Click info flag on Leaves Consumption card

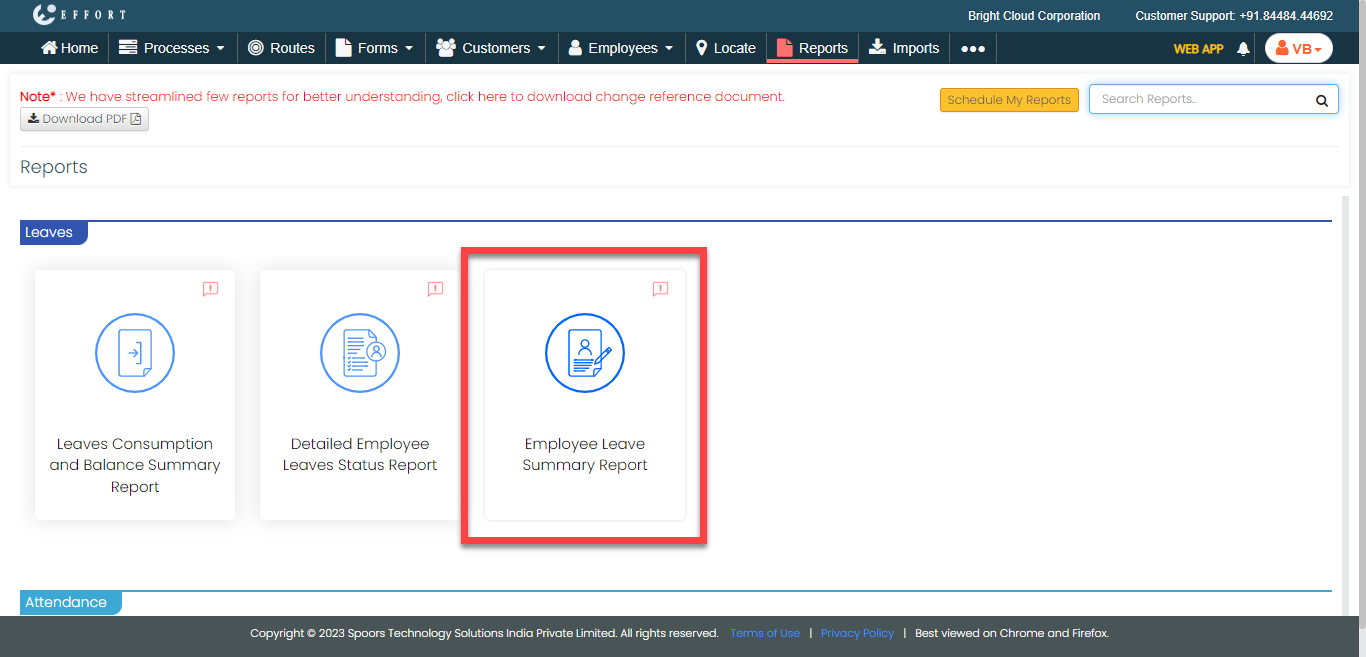tap(210, 289)
